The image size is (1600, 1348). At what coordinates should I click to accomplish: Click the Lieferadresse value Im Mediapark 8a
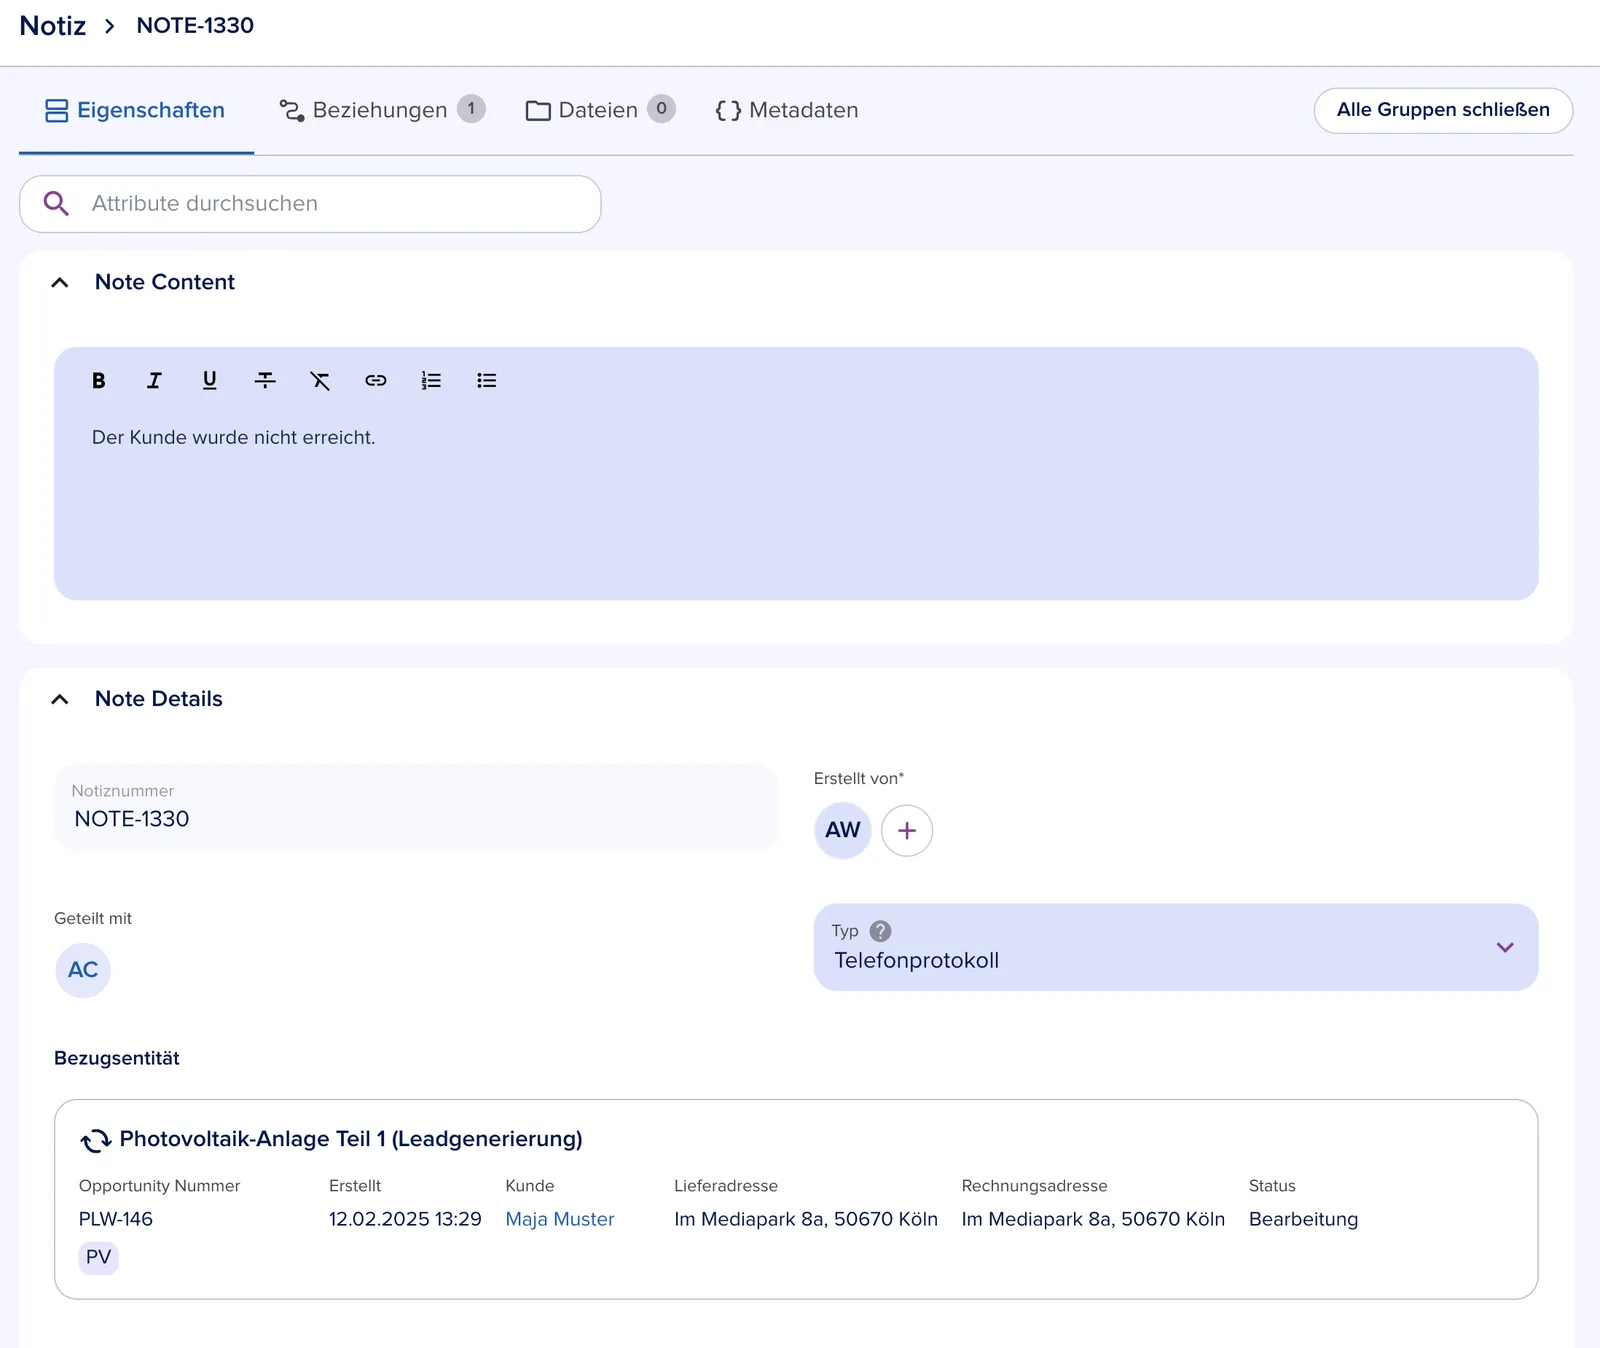(806, 1219)
